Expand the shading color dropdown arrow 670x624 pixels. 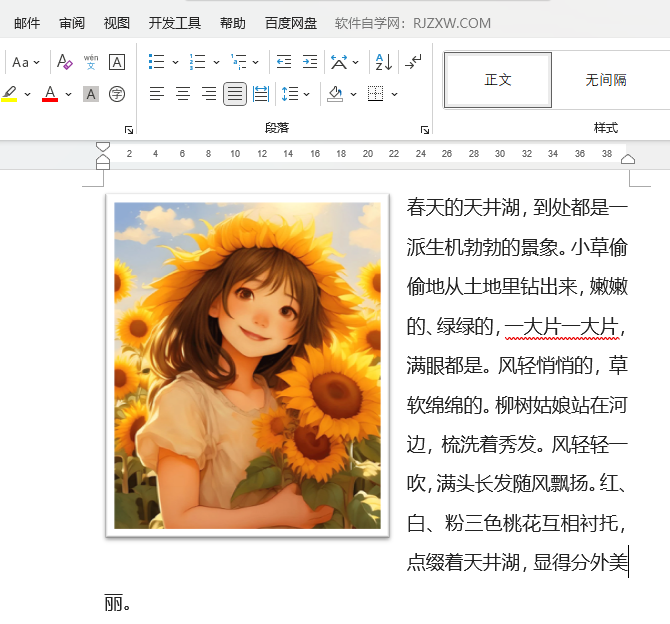click(x=353, y=94)
